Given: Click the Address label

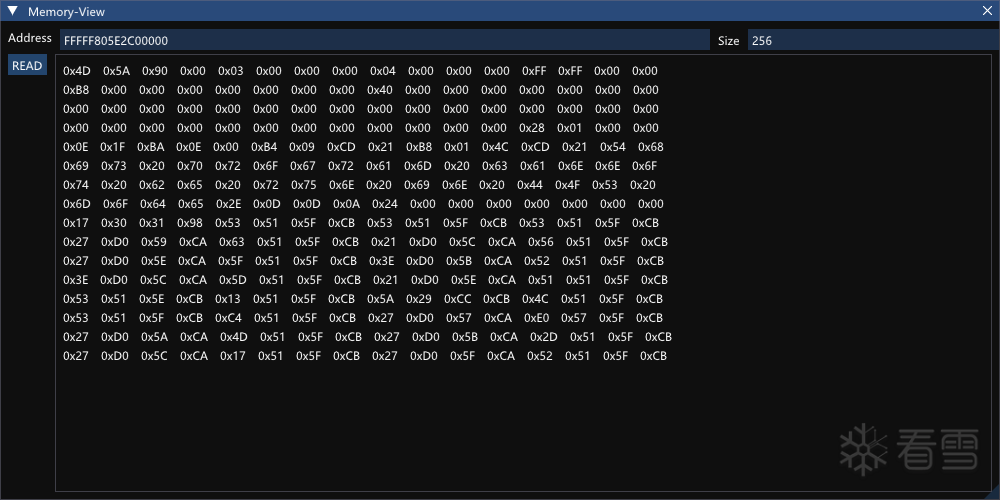Looking at the screenshot, I should [30, 38].
